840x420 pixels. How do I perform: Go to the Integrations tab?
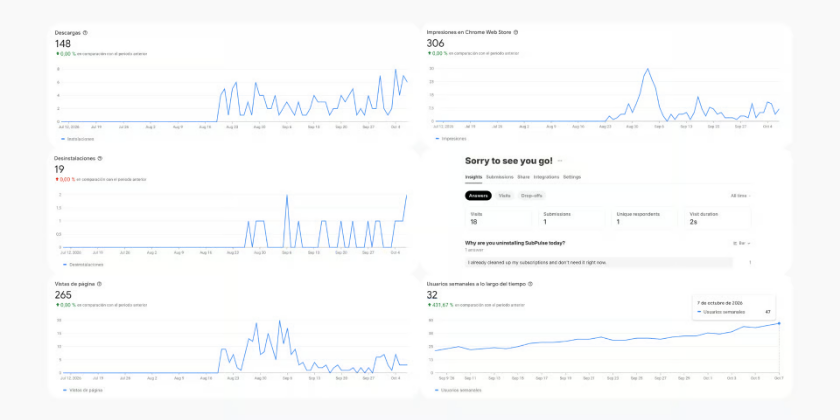pos(546,177)
